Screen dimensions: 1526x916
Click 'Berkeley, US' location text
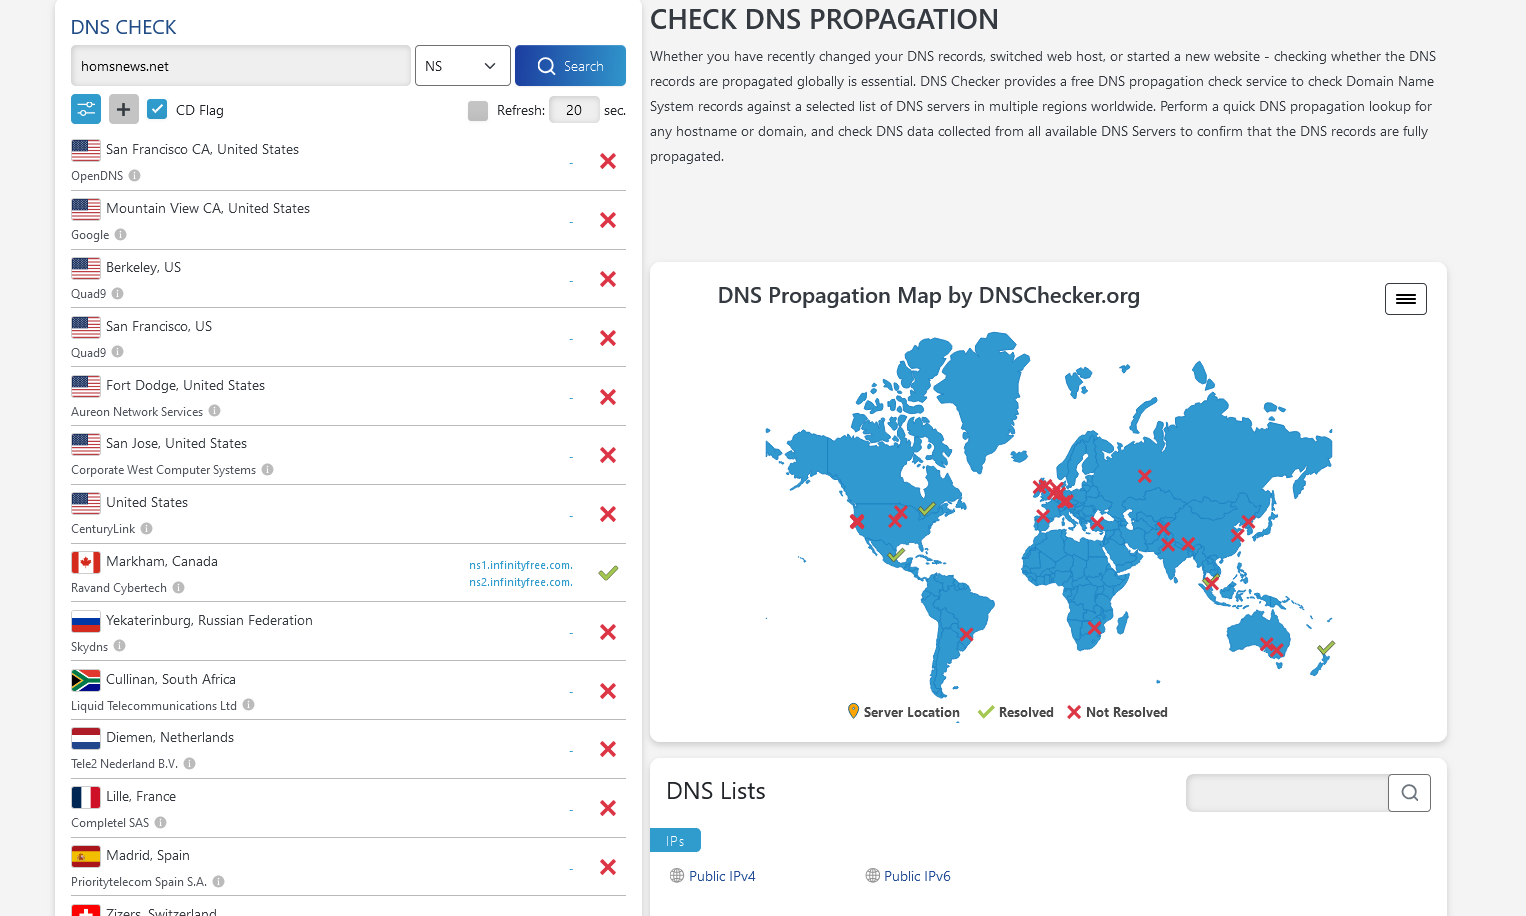click(x=143, y=267)
